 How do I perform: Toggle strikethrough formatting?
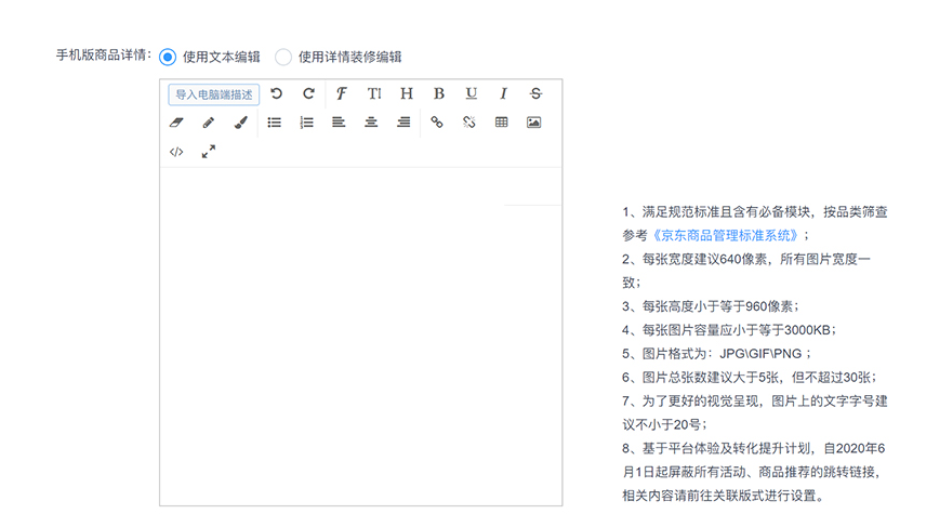pos(536,94)
